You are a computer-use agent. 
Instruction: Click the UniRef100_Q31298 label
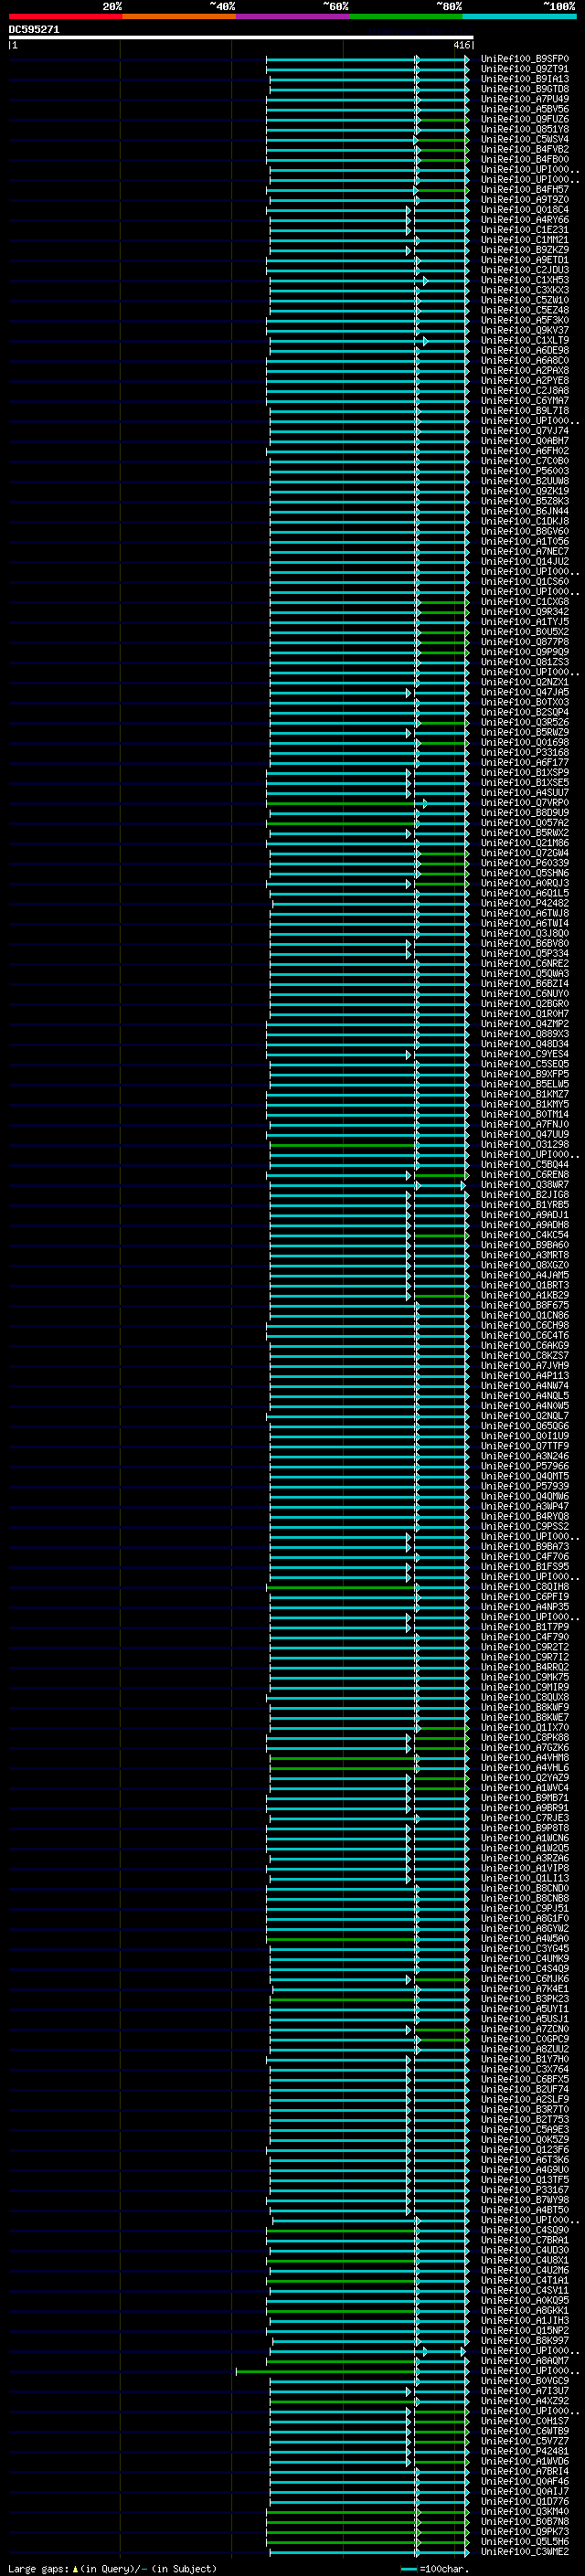point(524,1144)
